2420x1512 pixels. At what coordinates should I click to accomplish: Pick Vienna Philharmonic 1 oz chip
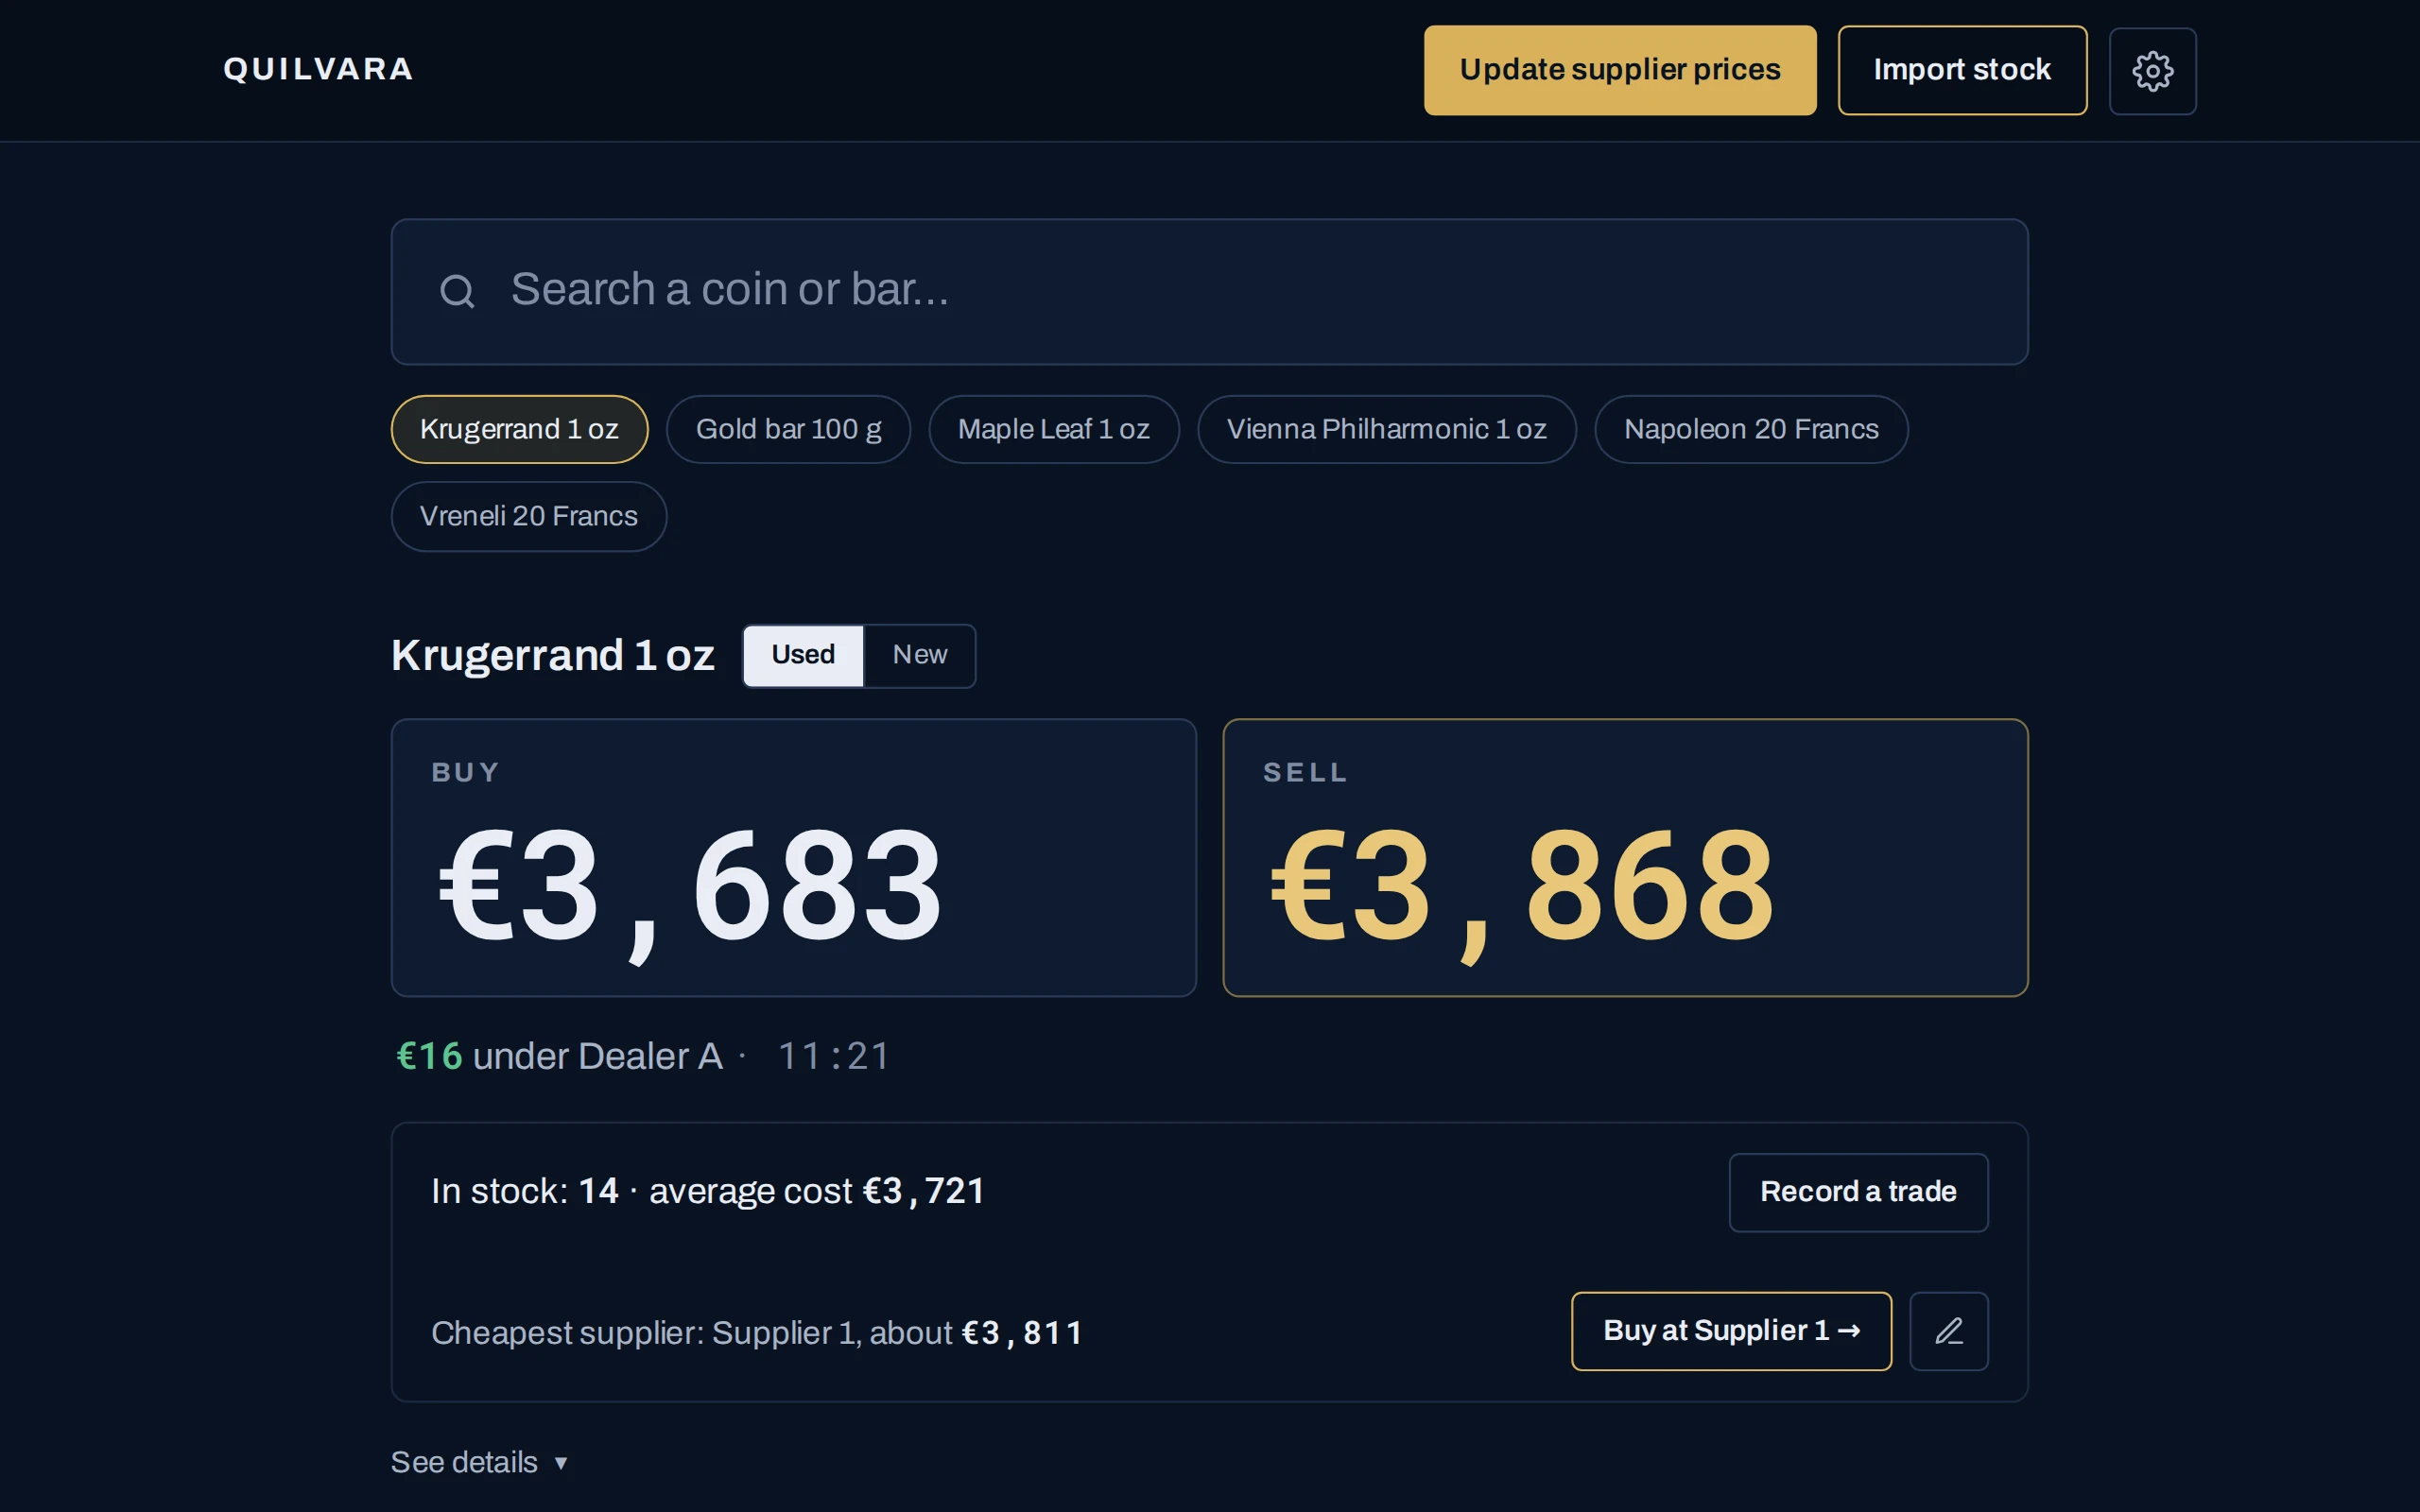click(x=1386, y=429)
